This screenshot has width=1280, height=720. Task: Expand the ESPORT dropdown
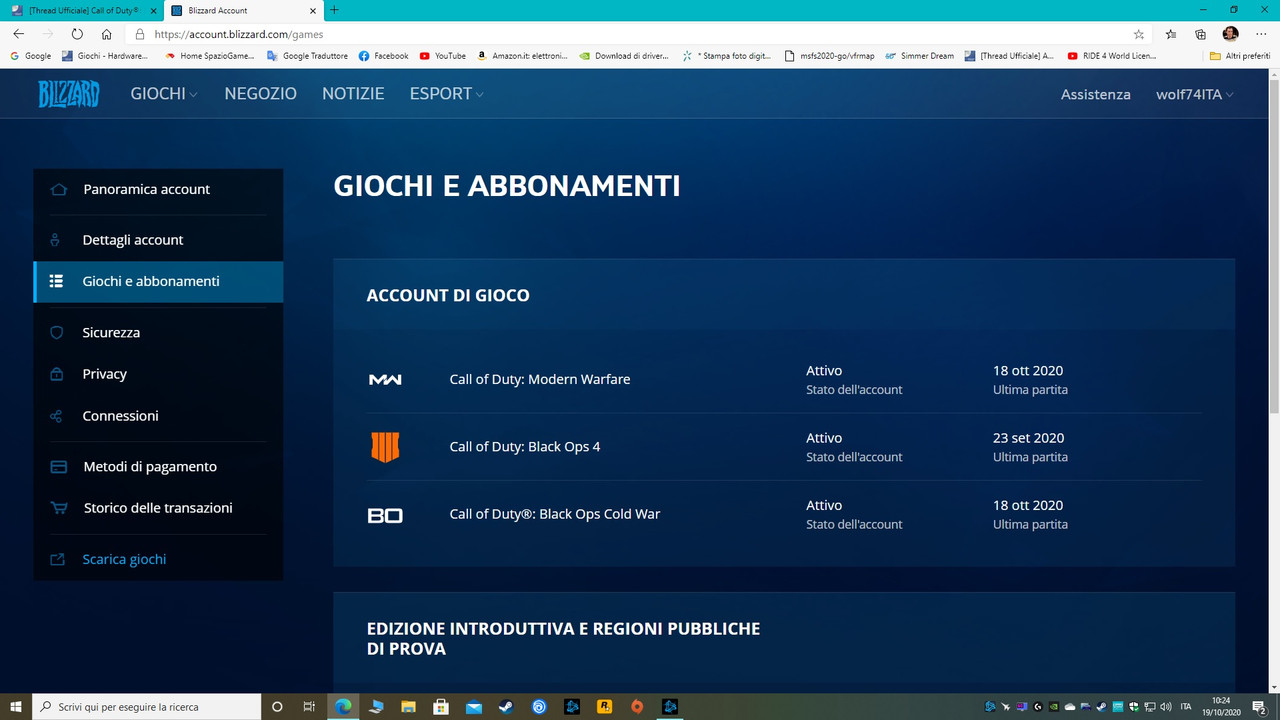tap(446, 93)
